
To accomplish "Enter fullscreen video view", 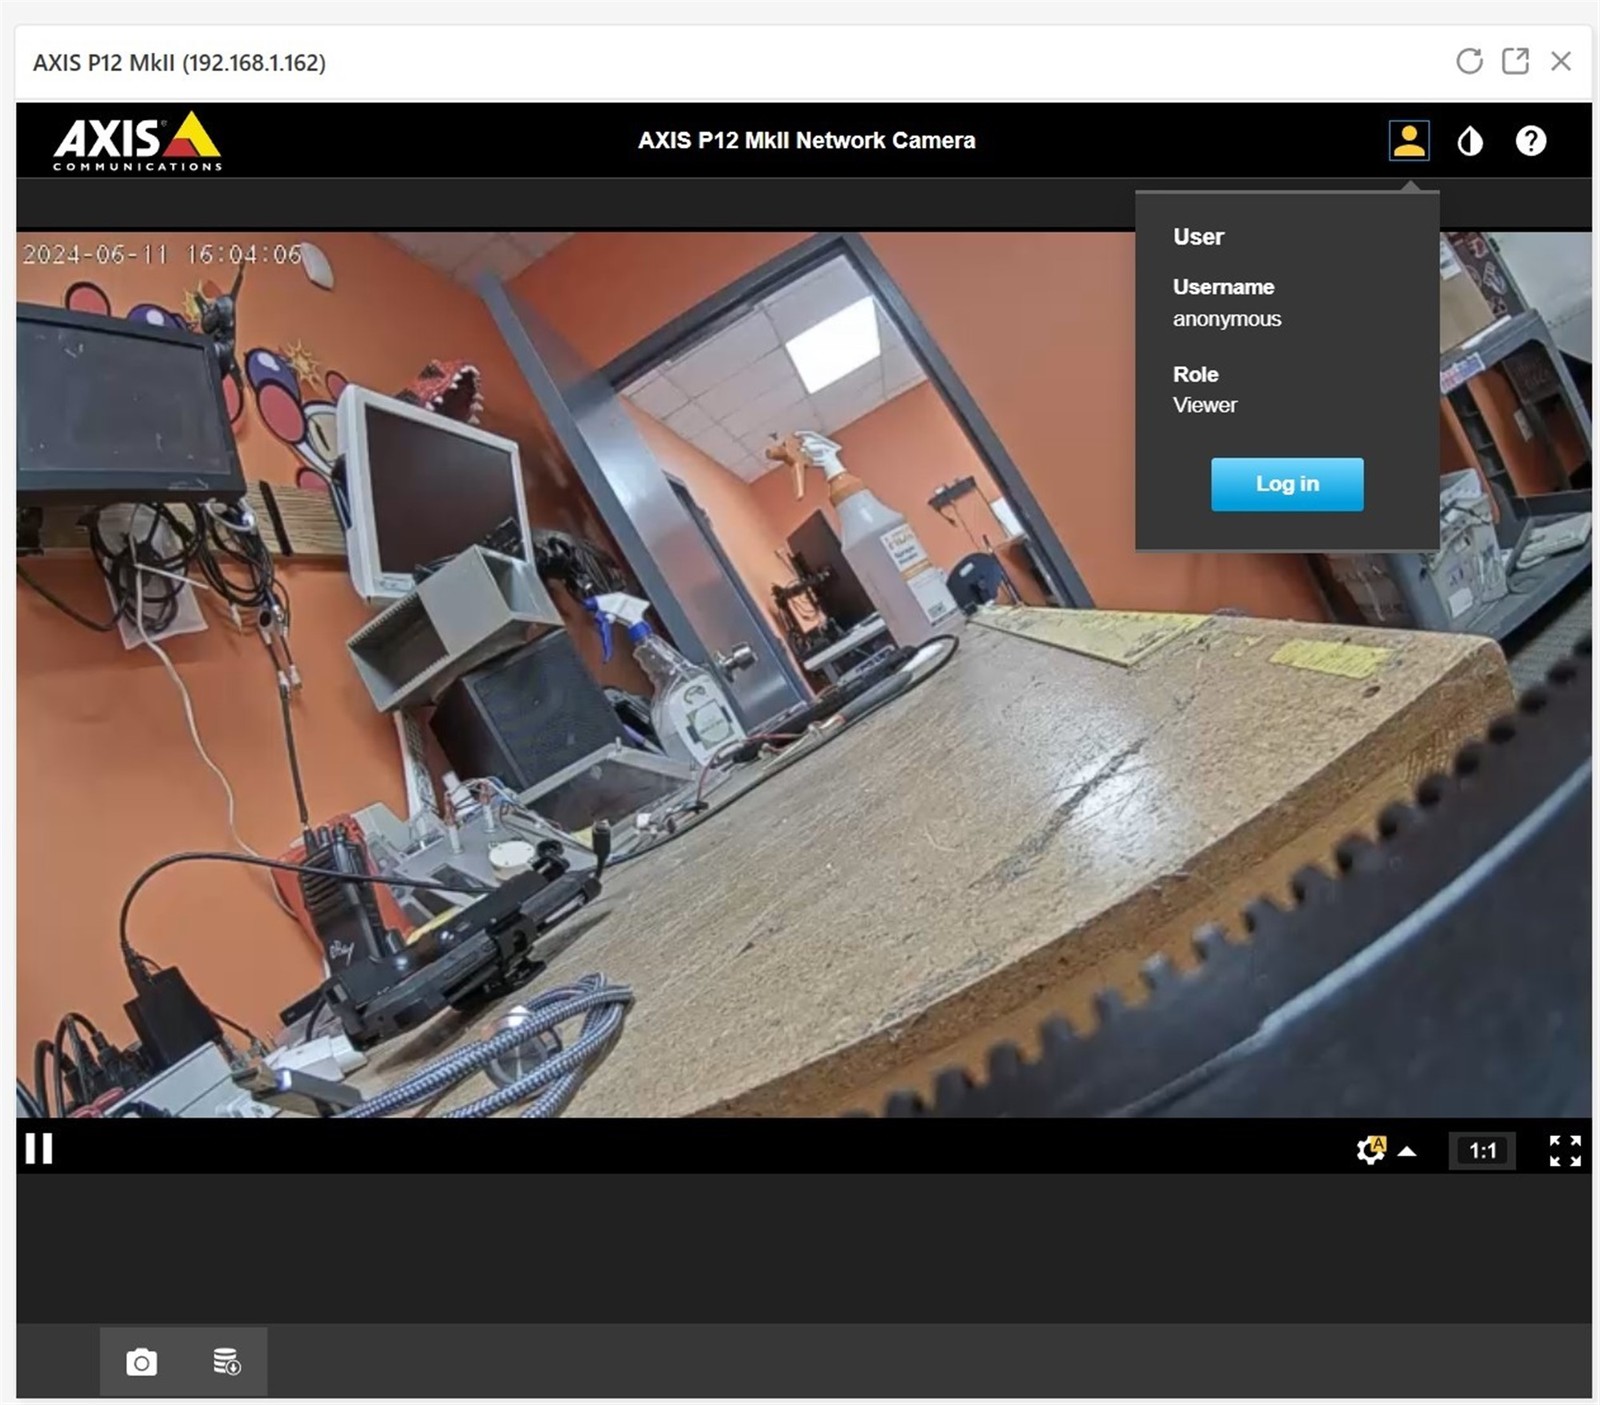I will pos(1565,1151).
